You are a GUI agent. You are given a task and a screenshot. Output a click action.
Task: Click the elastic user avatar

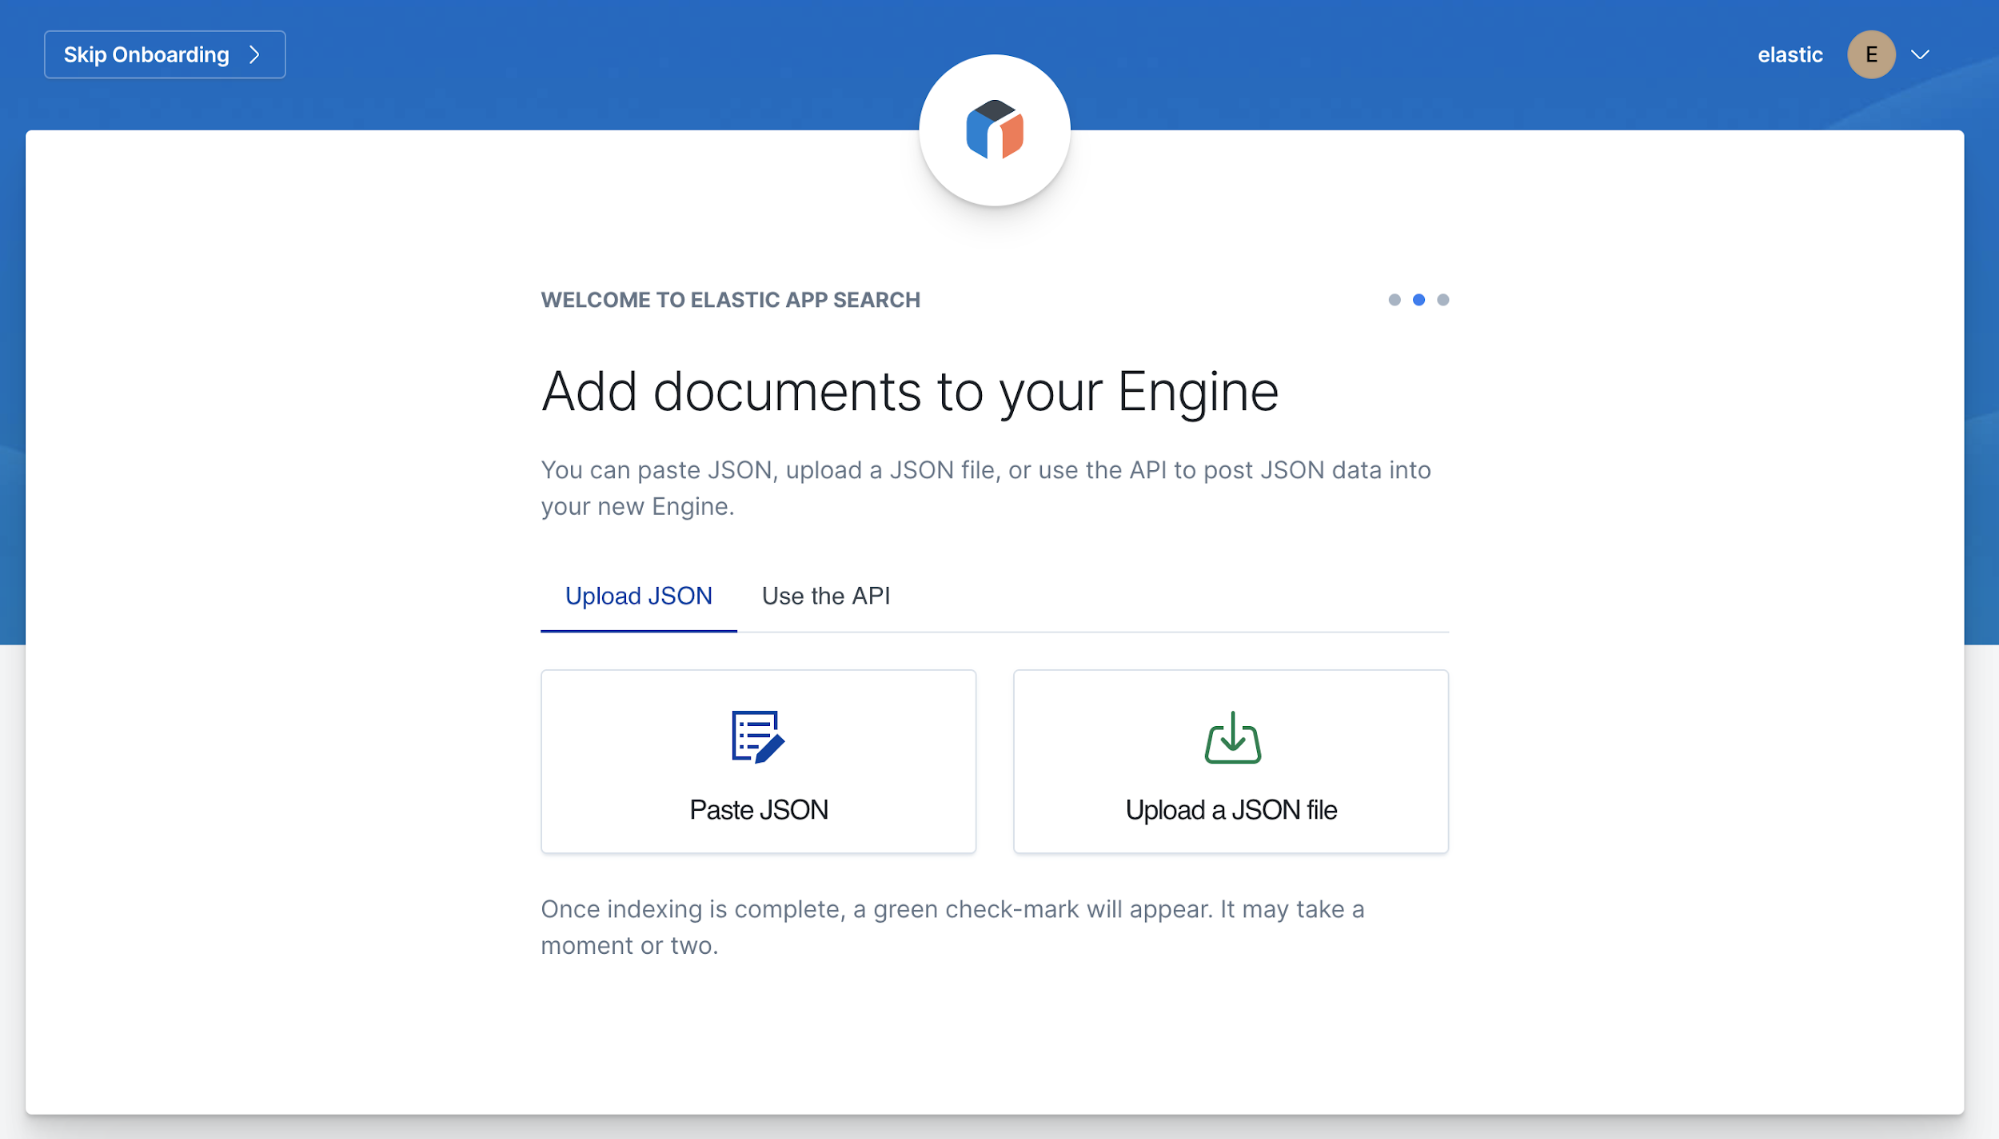click(x=1870, y=54)
